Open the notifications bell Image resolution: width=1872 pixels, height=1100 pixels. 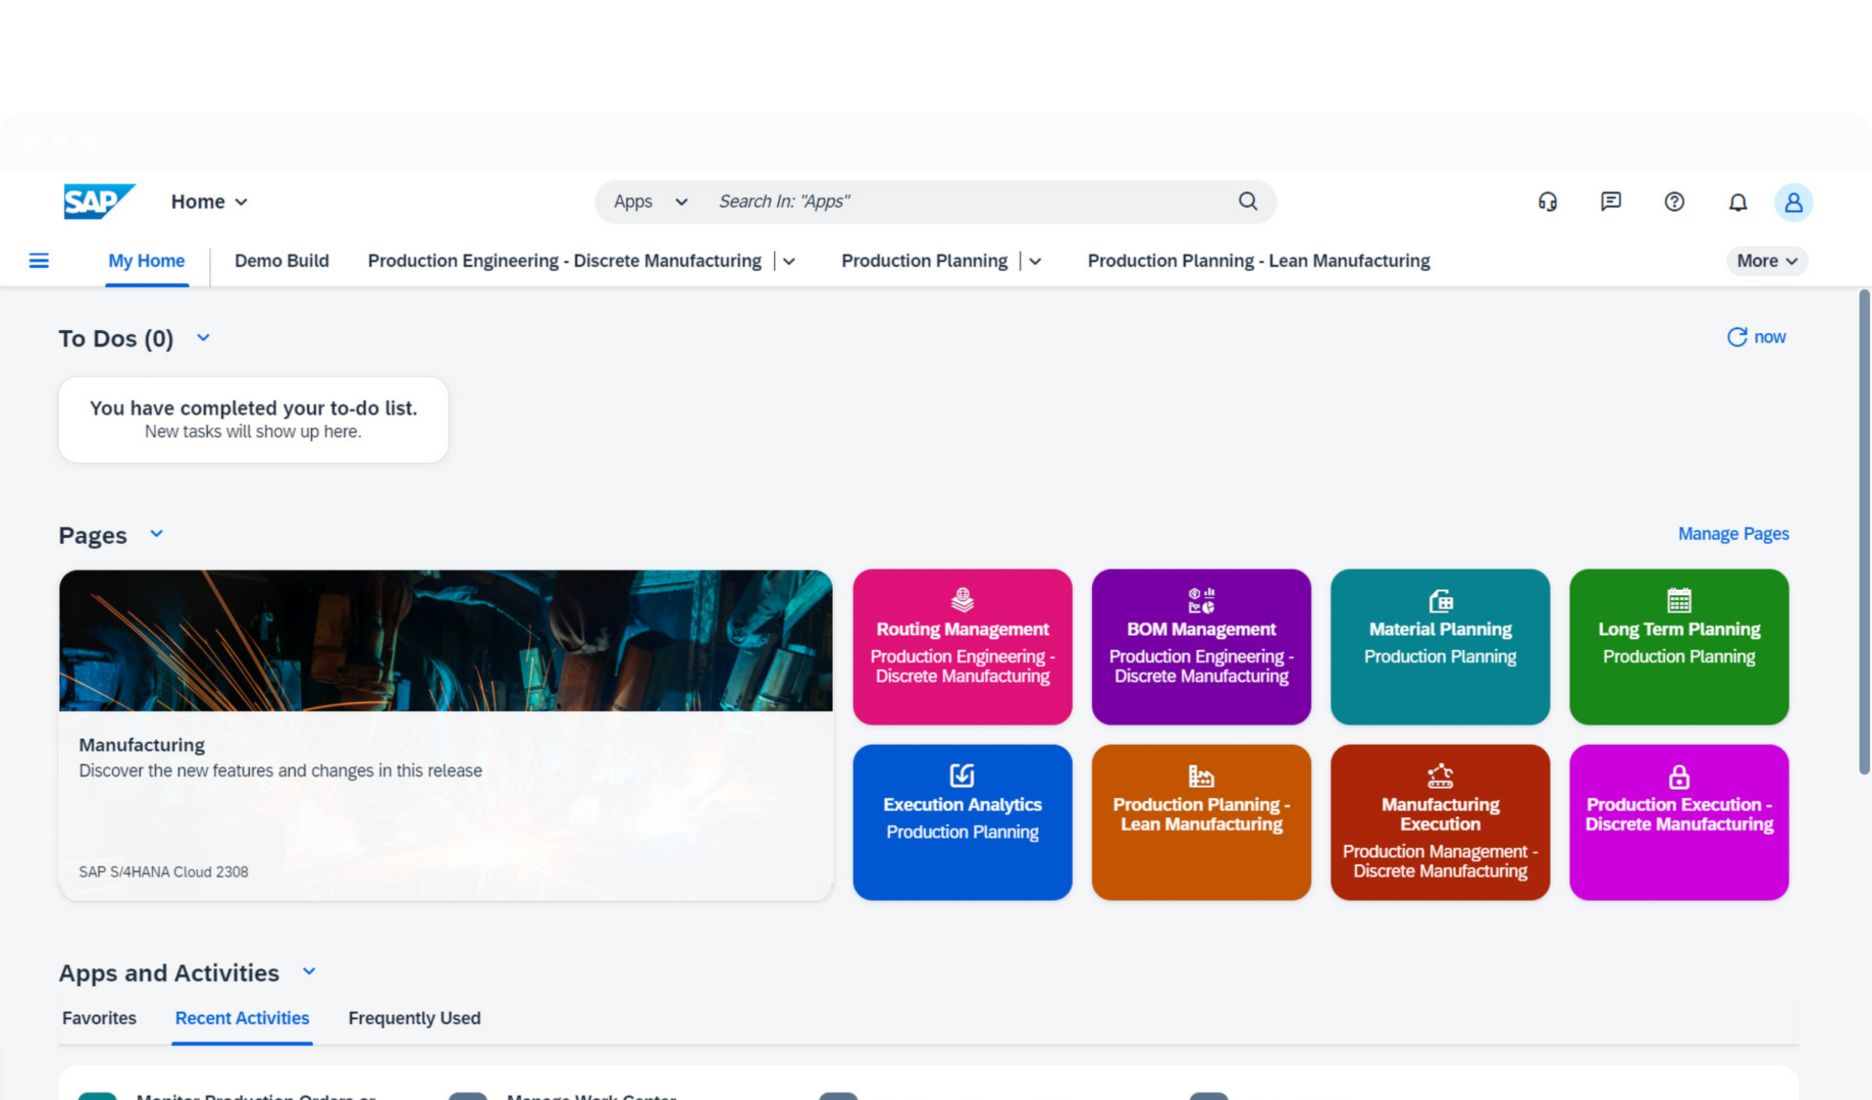[1738, 202]
